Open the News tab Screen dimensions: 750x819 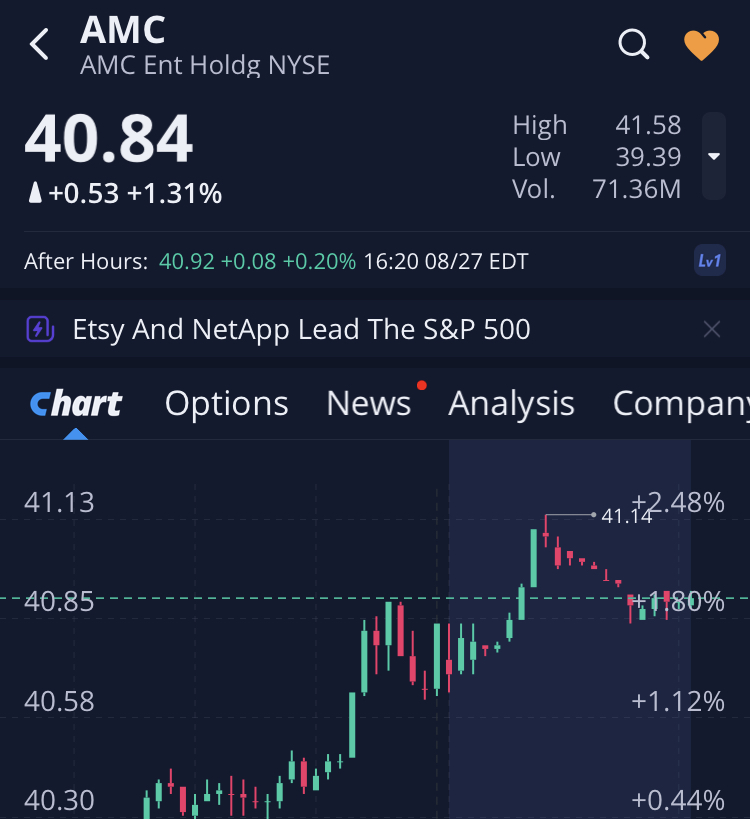[x=368, y=403]
